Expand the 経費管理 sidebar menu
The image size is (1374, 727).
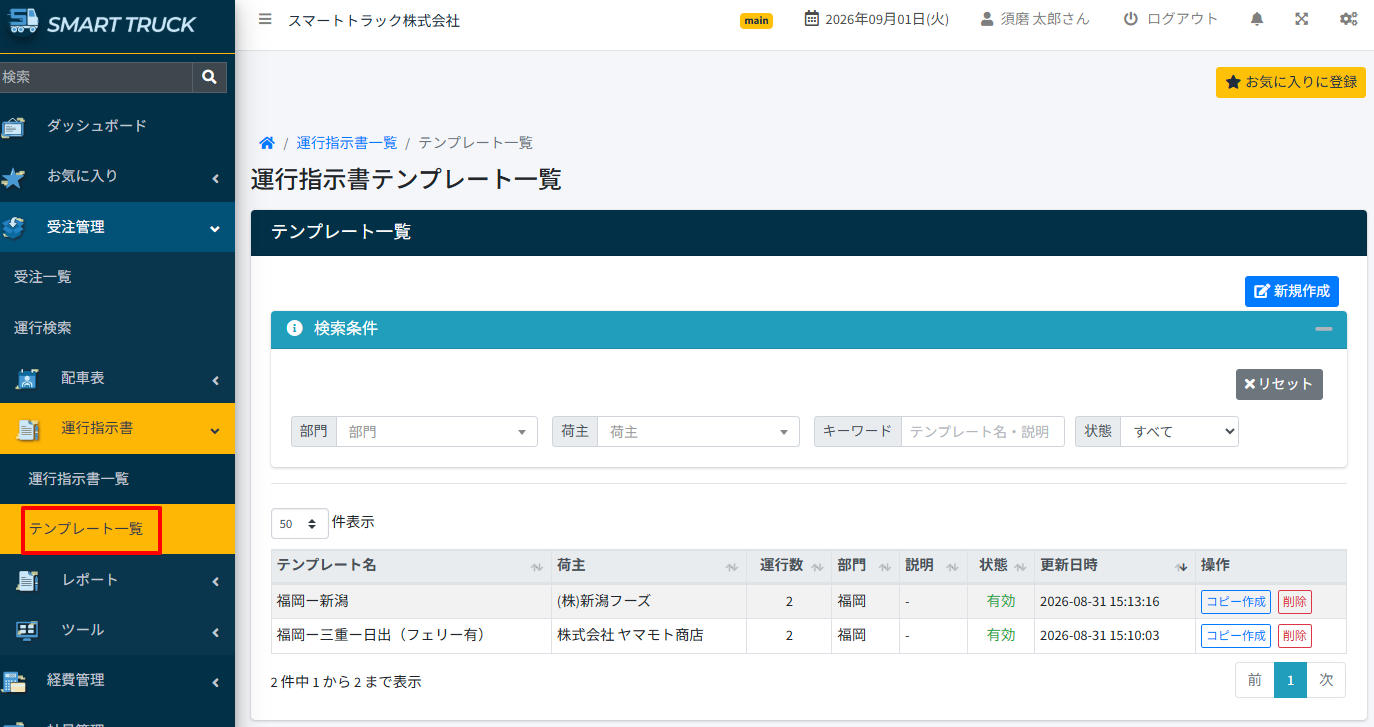tap(117, 681)
